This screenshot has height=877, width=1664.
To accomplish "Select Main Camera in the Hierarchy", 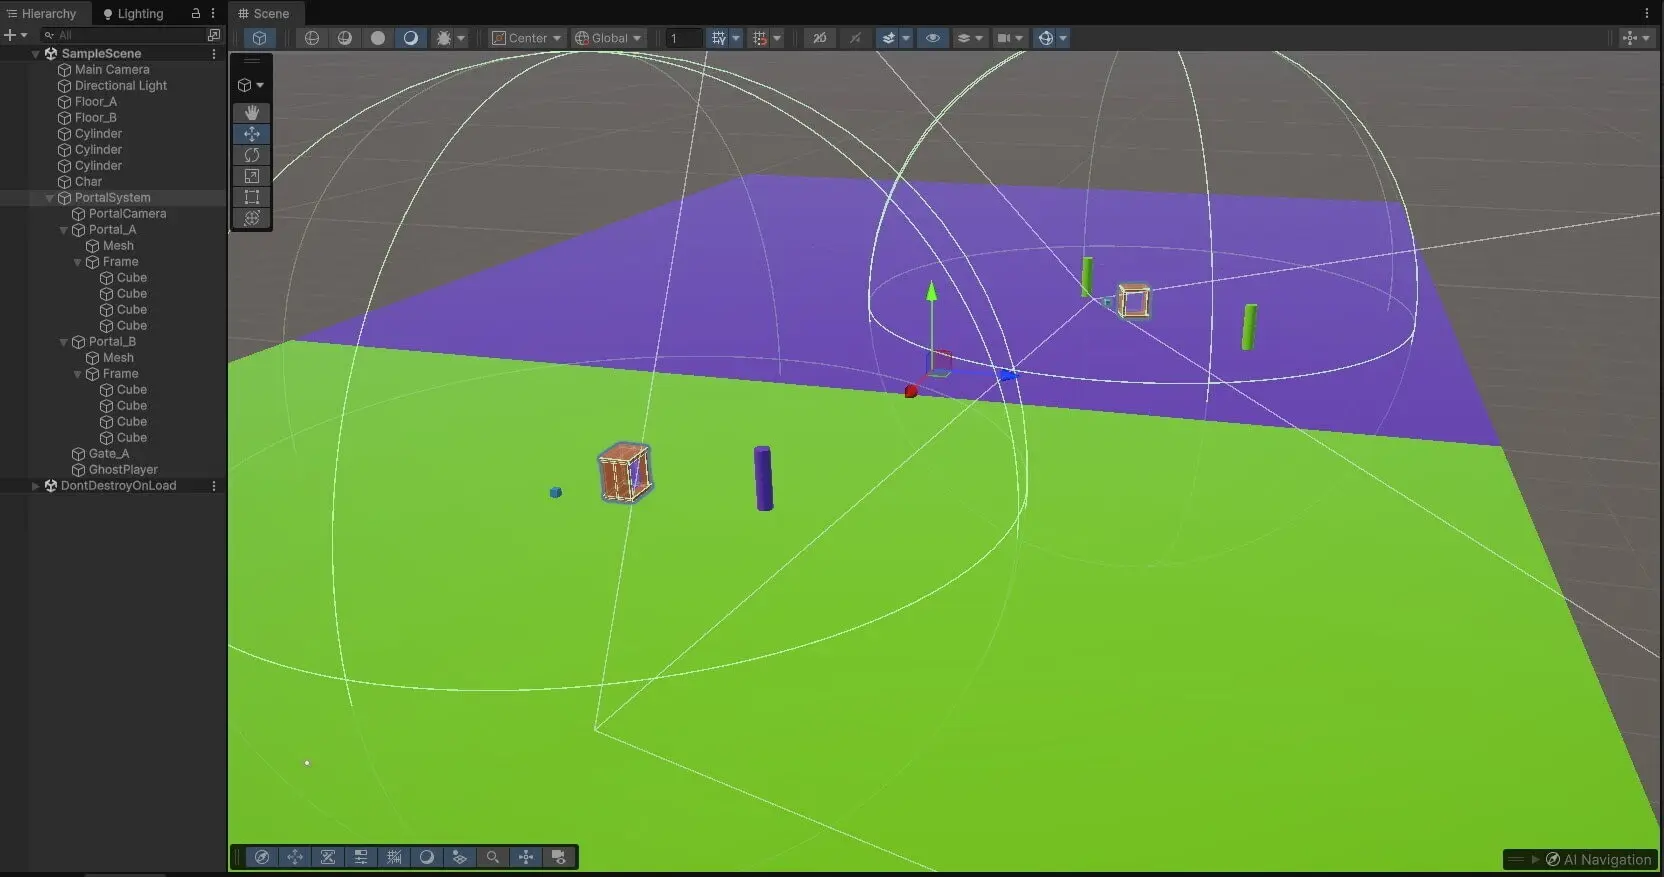I will pyautogui.click(x=112, y=70).
